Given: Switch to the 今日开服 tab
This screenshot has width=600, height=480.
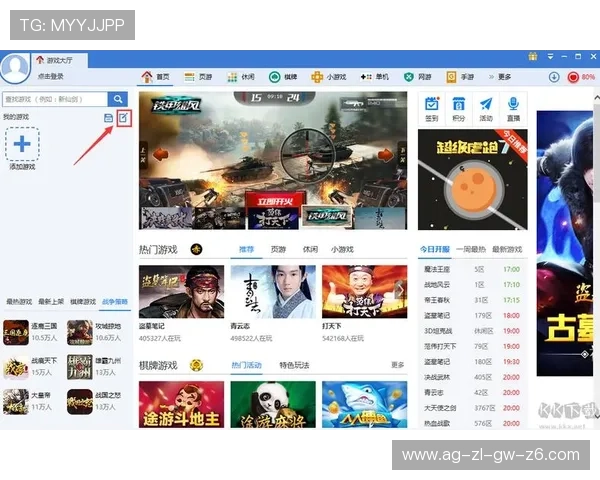Looking at the screenshot, I should (435, 250).
